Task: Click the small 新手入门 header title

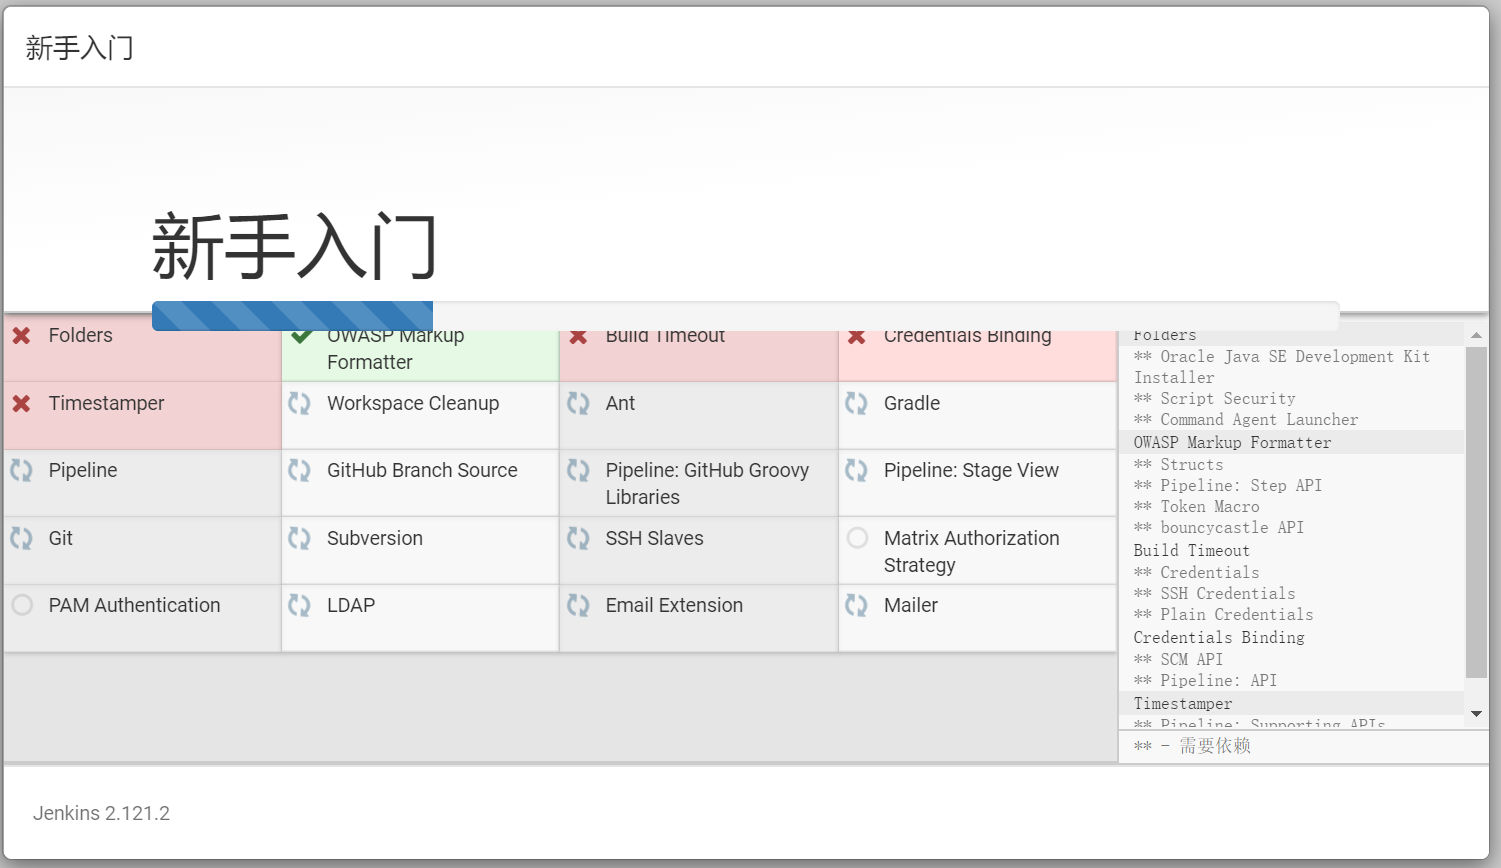Action: click(x=80, y=47)
